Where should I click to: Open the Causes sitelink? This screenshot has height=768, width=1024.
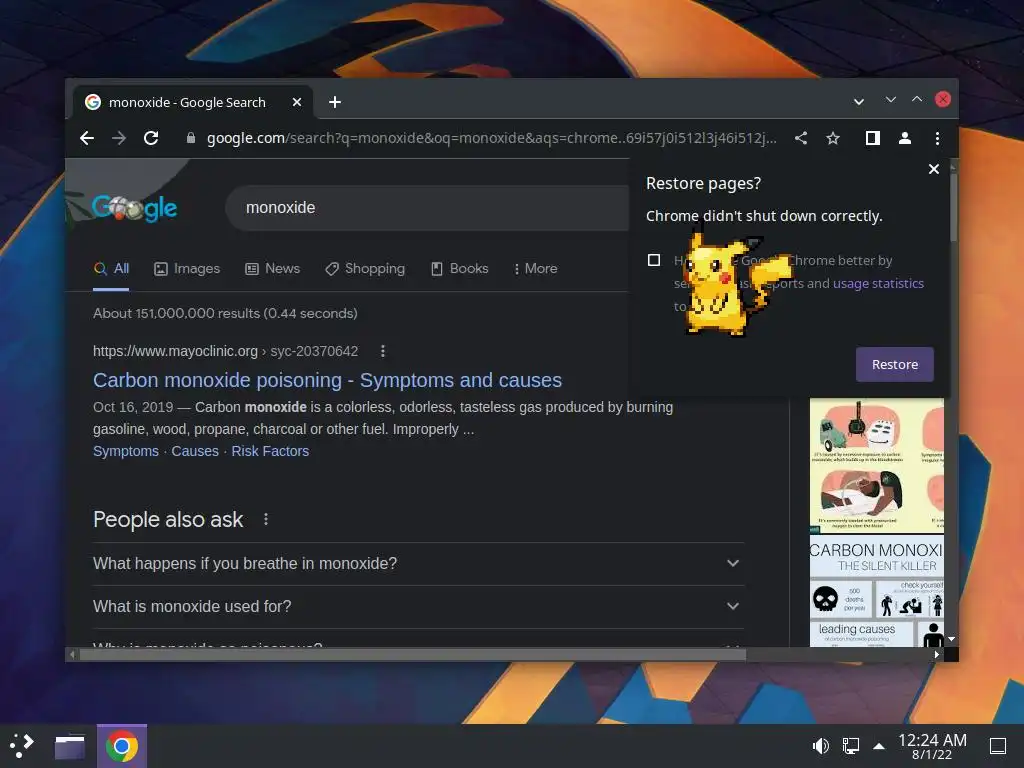pyautogui.click(x=195, y=451)
